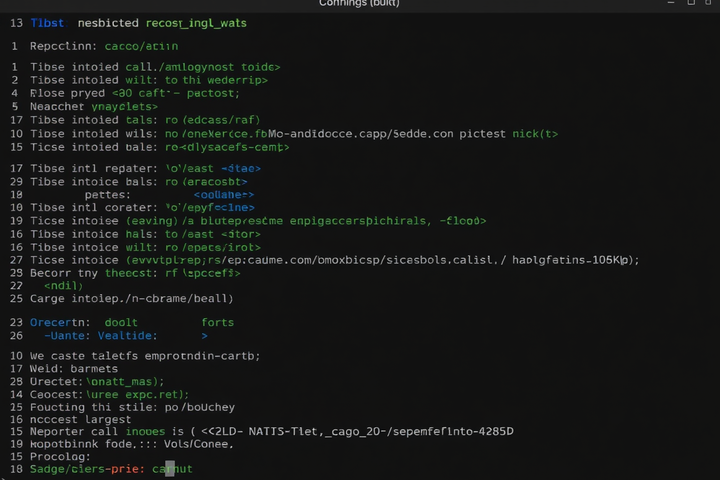Click the green '\onatt_mas);' text
The width and height of the screenshot is (720, 480).
(125, 382)
